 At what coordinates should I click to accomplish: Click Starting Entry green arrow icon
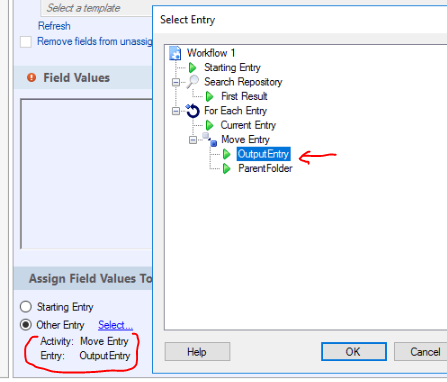click(x=193, y=67)
